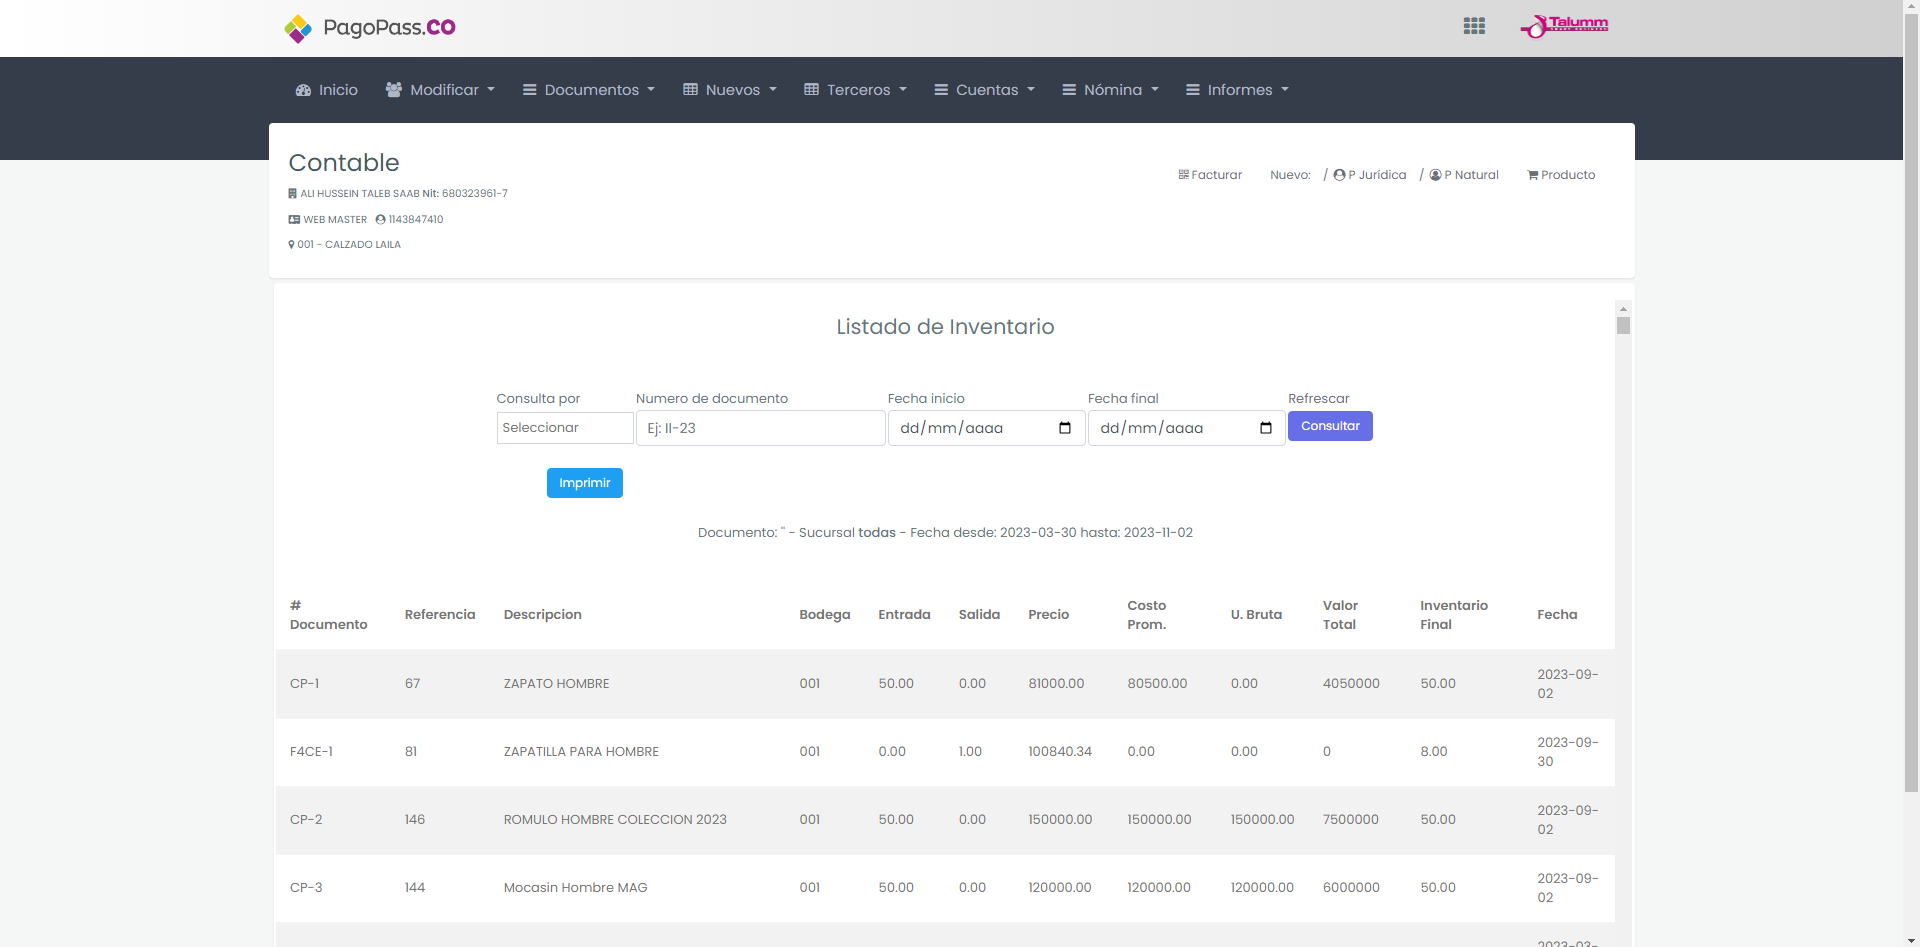1920x947 pixels.
Task: Create new P Natural
Action: pos(1464,175)
